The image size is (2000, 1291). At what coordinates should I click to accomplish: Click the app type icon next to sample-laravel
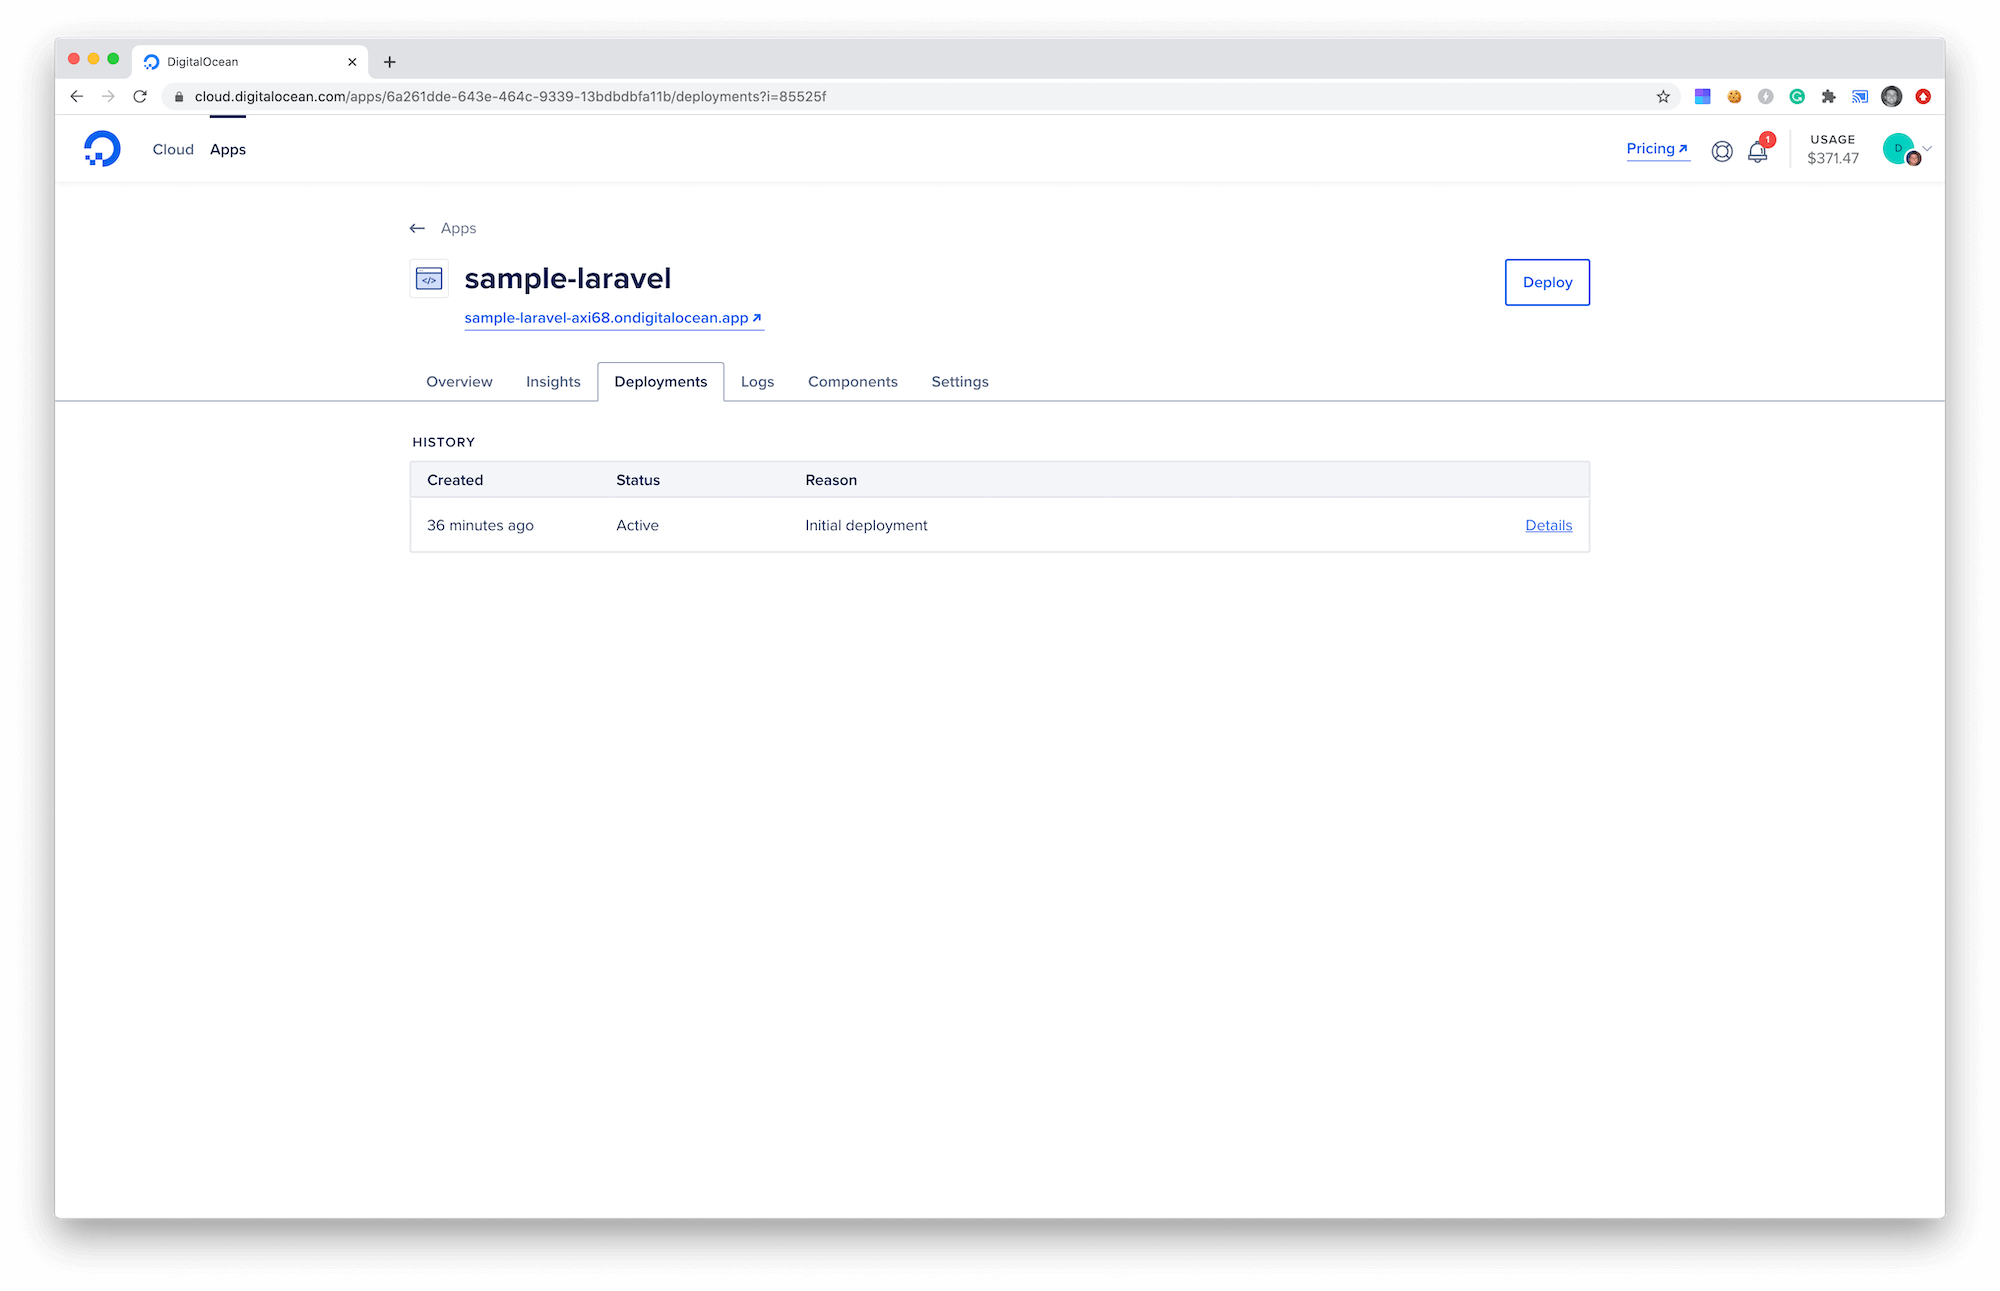coord(431,277)
